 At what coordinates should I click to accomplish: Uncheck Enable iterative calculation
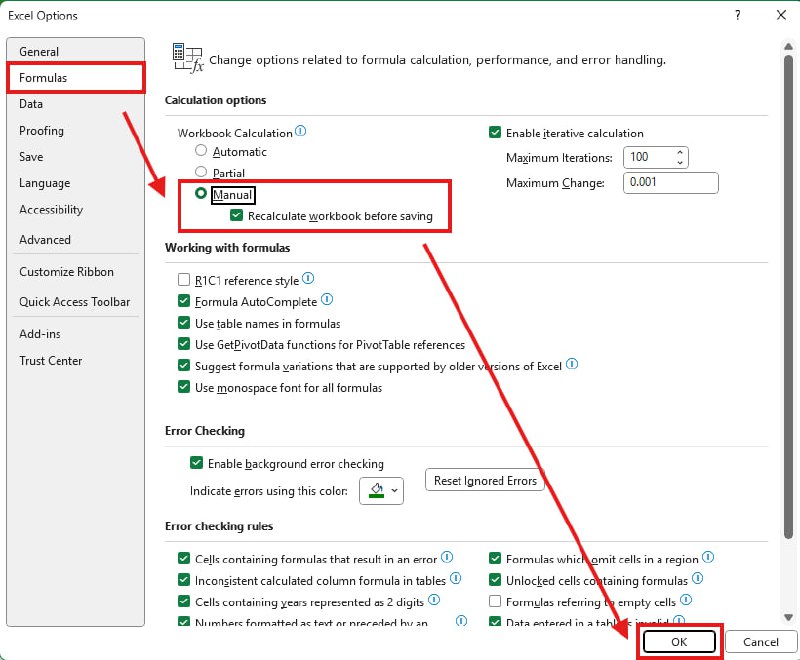click(x=494, y=132)
